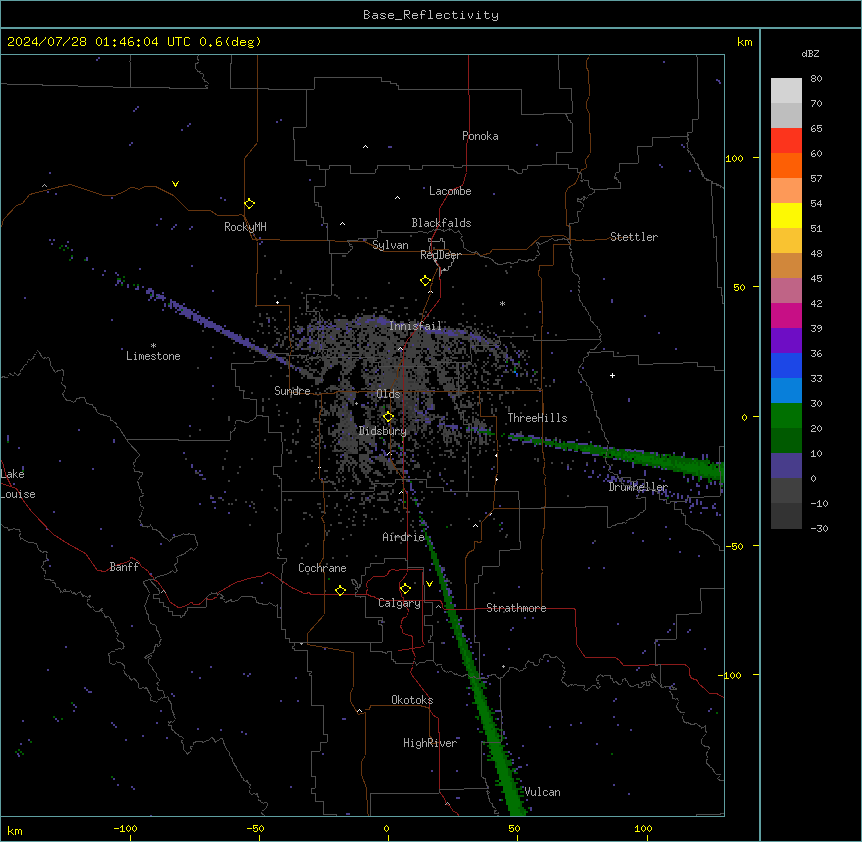The image size is (862, 842).
Task: Click the Stettler label
Action: [x=633, y=237]
